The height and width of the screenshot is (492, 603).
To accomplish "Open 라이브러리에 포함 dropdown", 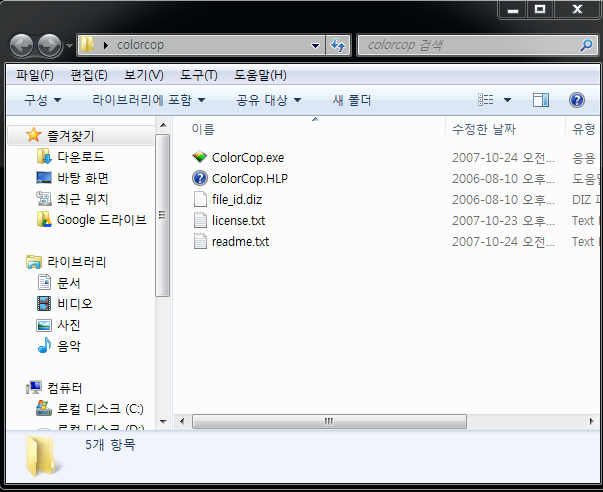I will [x=148, y=100].
